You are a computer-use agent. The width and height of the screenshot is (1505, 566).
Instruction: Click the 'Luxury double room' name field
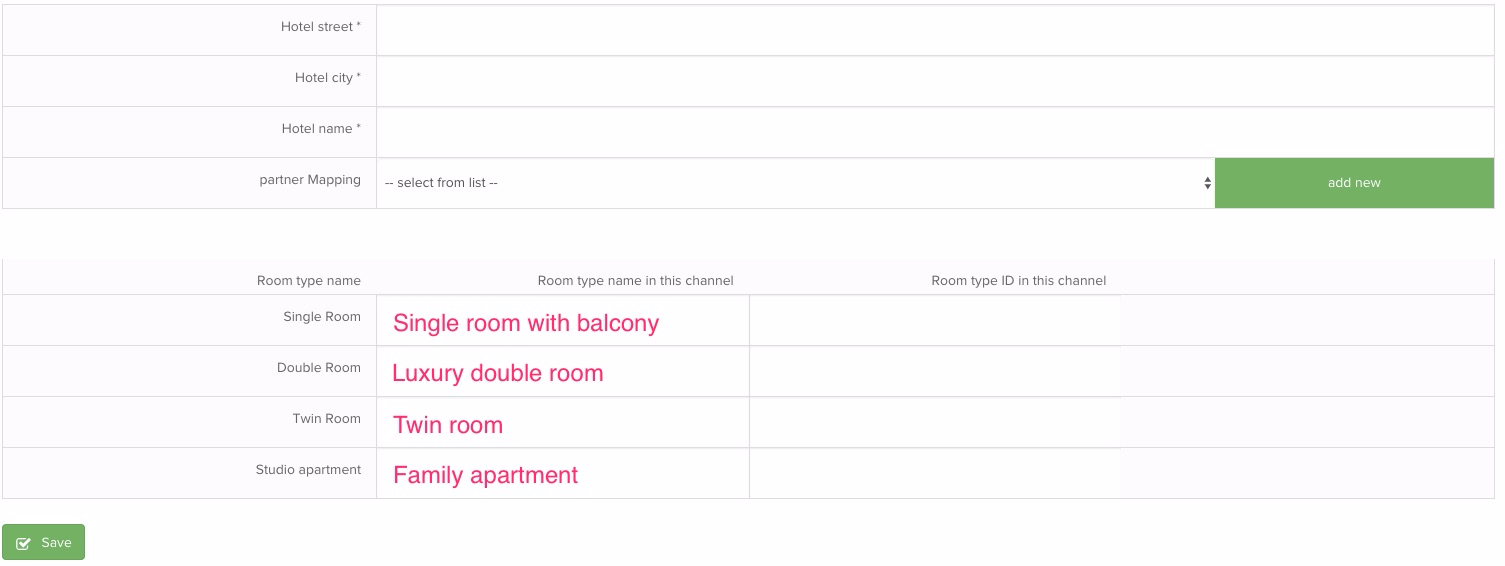click(562, 372)
